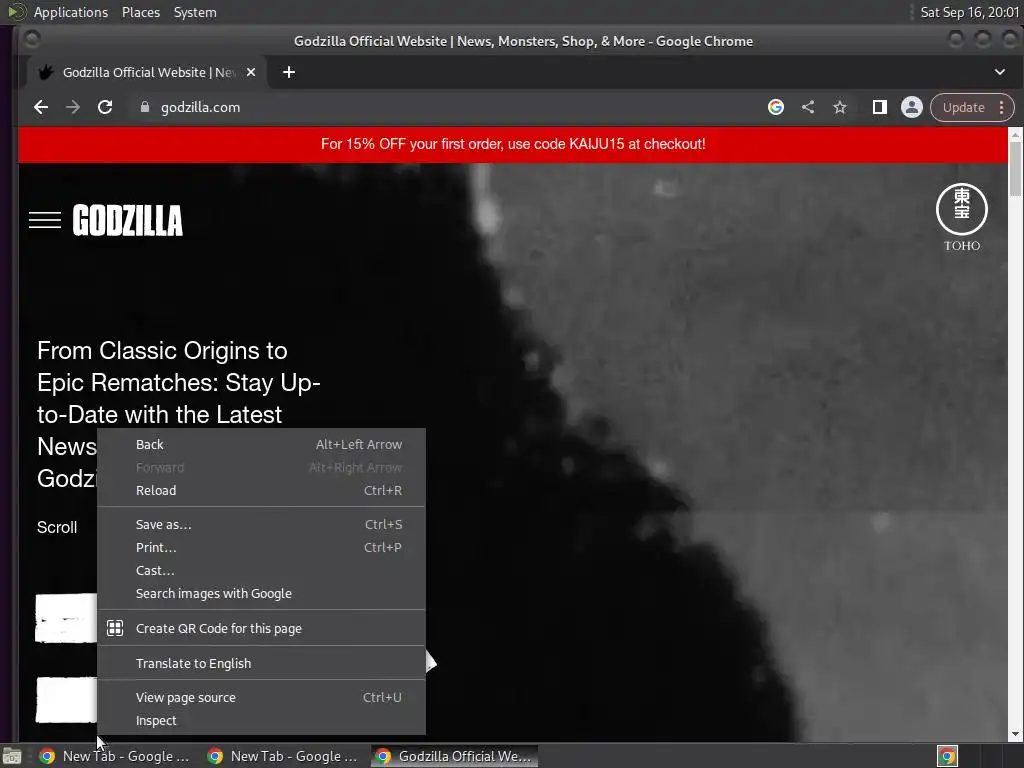Image resolution: width=1024 pixels, height=768 pixels.
Task: Click the browser forward arrow
Action: 73,107
